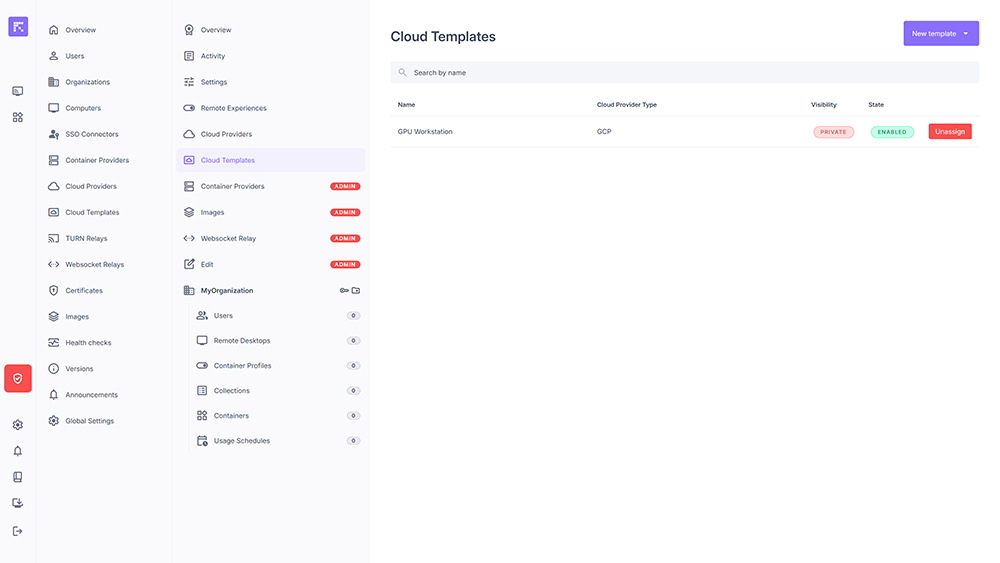Click the documentation book icon
This screenshot has width=1000, height=563.
click(x=18, y=477)
